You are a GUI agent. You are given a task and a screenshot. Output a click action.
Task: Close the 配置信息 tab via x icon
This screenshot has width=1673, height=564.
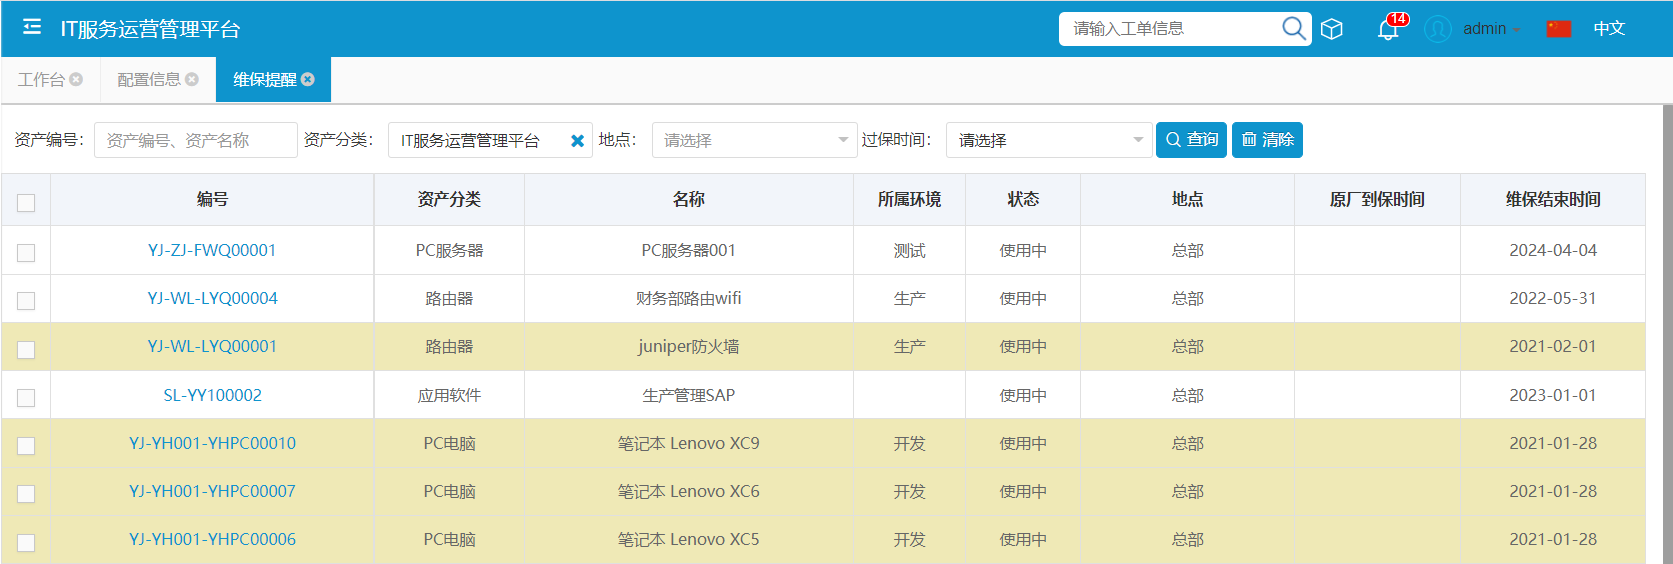pos(192,79)
